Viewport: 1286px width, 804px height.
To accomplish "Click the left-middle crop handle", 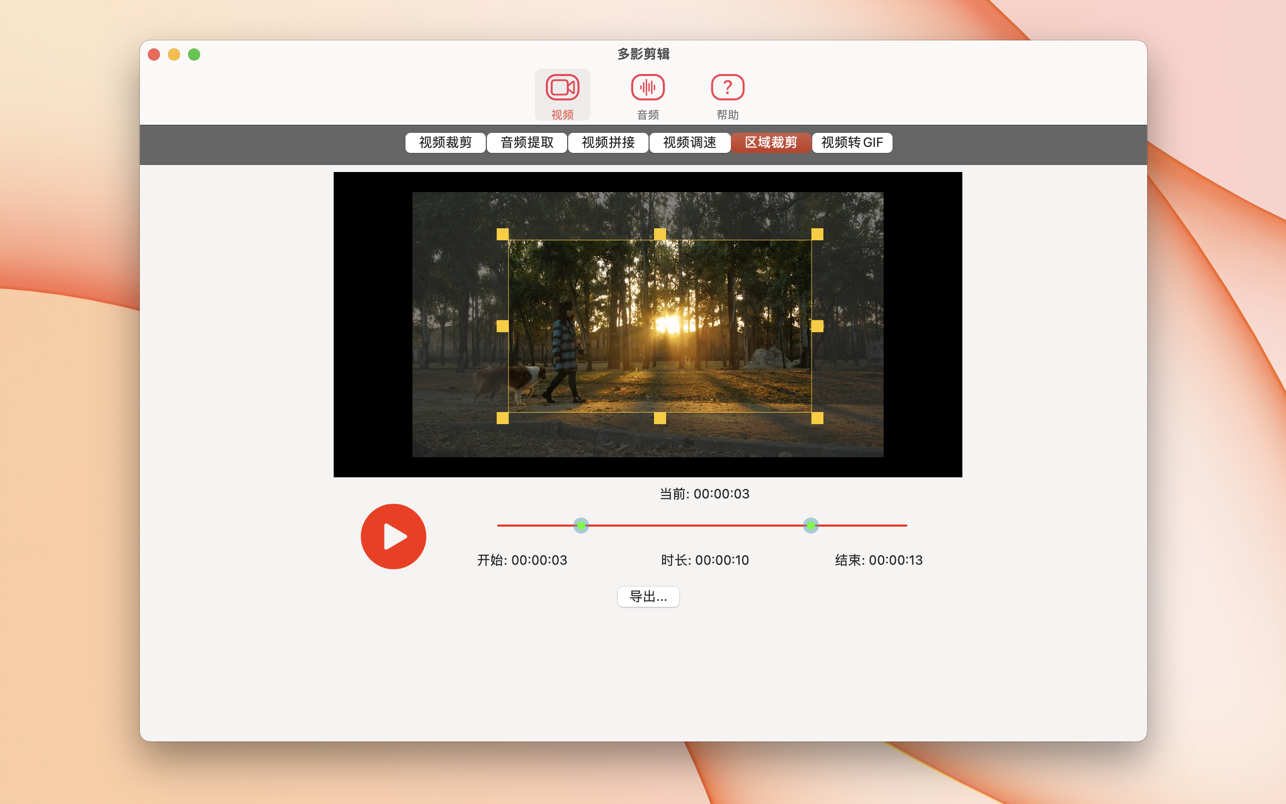I will [x=503, y=326].
